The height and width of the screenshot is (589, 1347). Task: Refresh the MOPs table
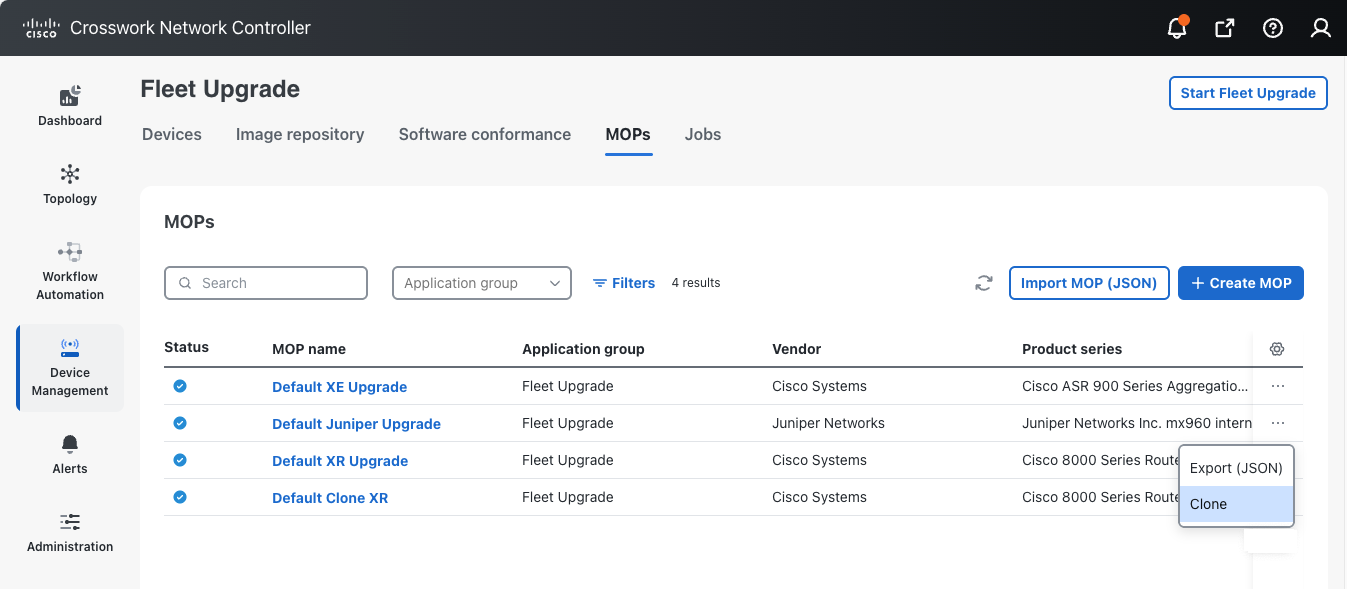984,283
